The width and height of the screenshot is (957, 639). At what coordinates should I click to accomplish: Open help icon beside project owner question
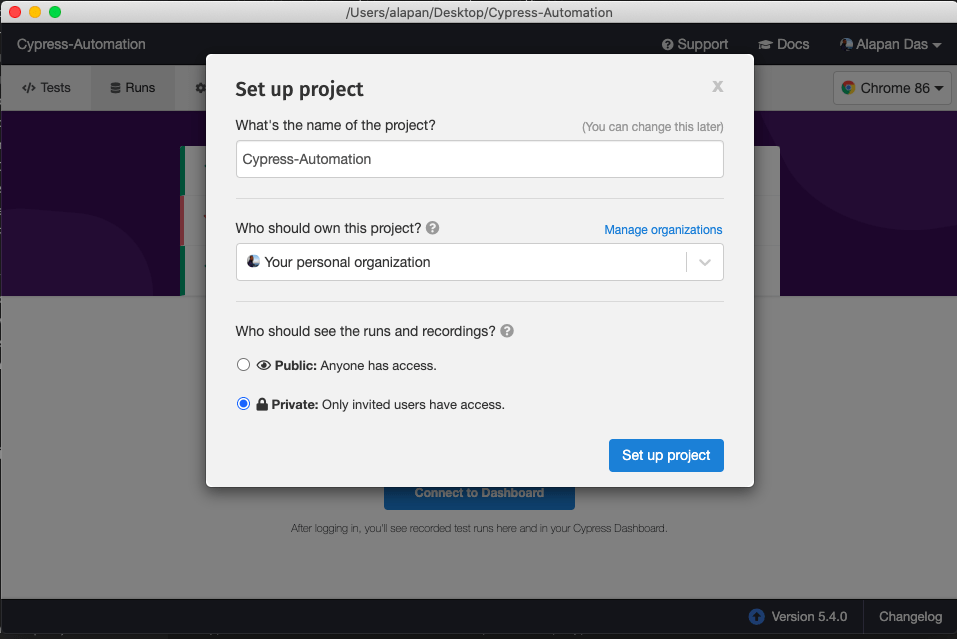click(x=433, y=228)
